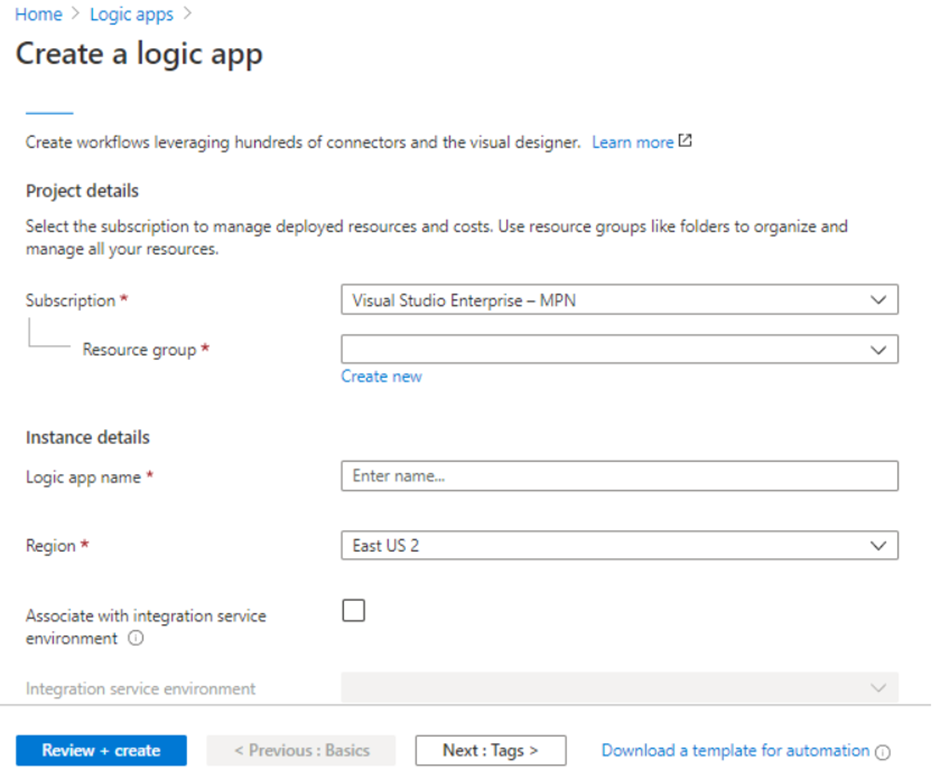940x769 pixels.
Task: Click info icon next to integration service environment
Action: point(136,638)
